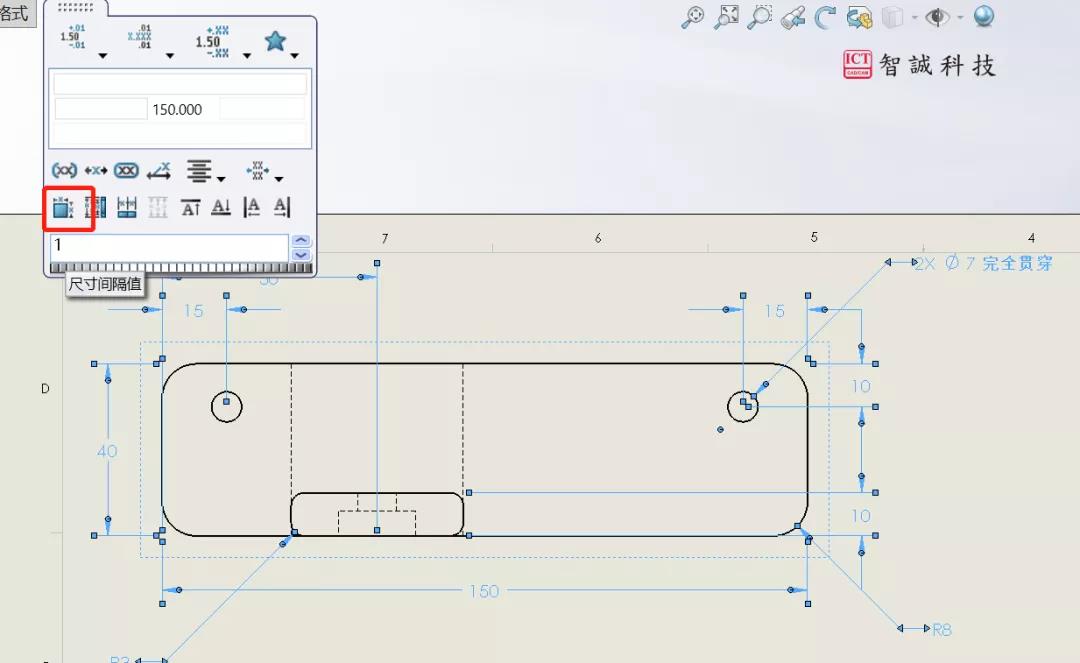The width and height of the screenshot is (1080, 663).
Task: Return to previous view with telescope icon
Action: [x=793, y=17]
